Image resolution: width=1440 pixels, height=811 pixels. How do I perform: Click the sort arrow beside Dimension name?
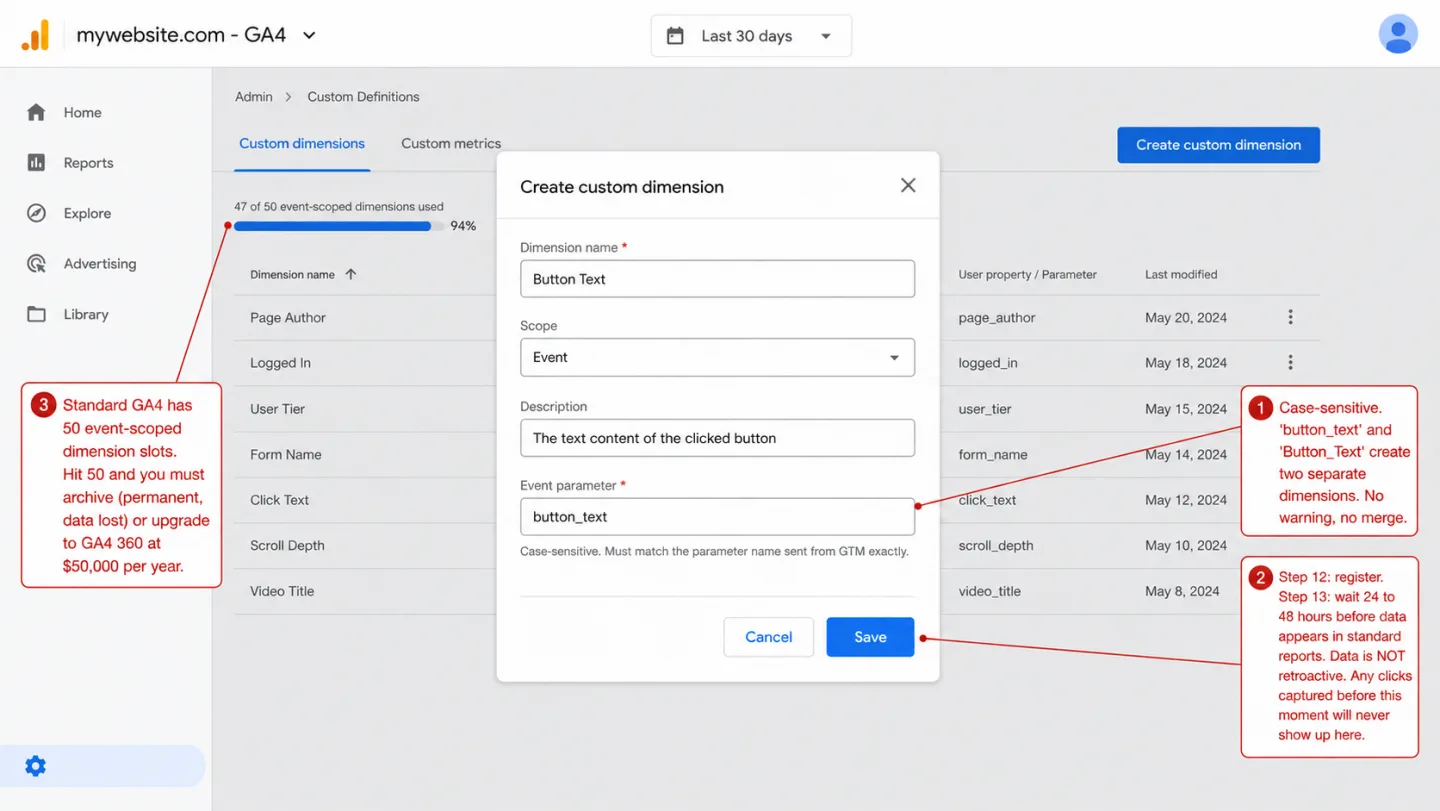coord(350,274)
